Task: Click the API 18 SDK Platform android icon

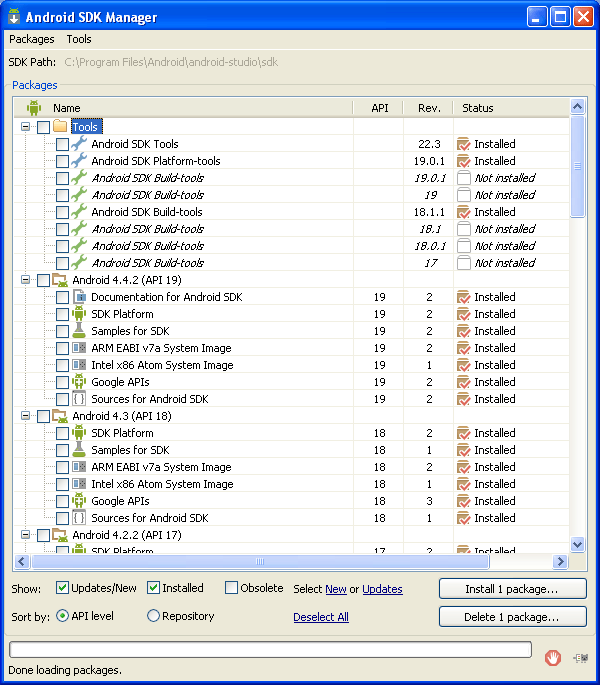Action: [79, 433]
